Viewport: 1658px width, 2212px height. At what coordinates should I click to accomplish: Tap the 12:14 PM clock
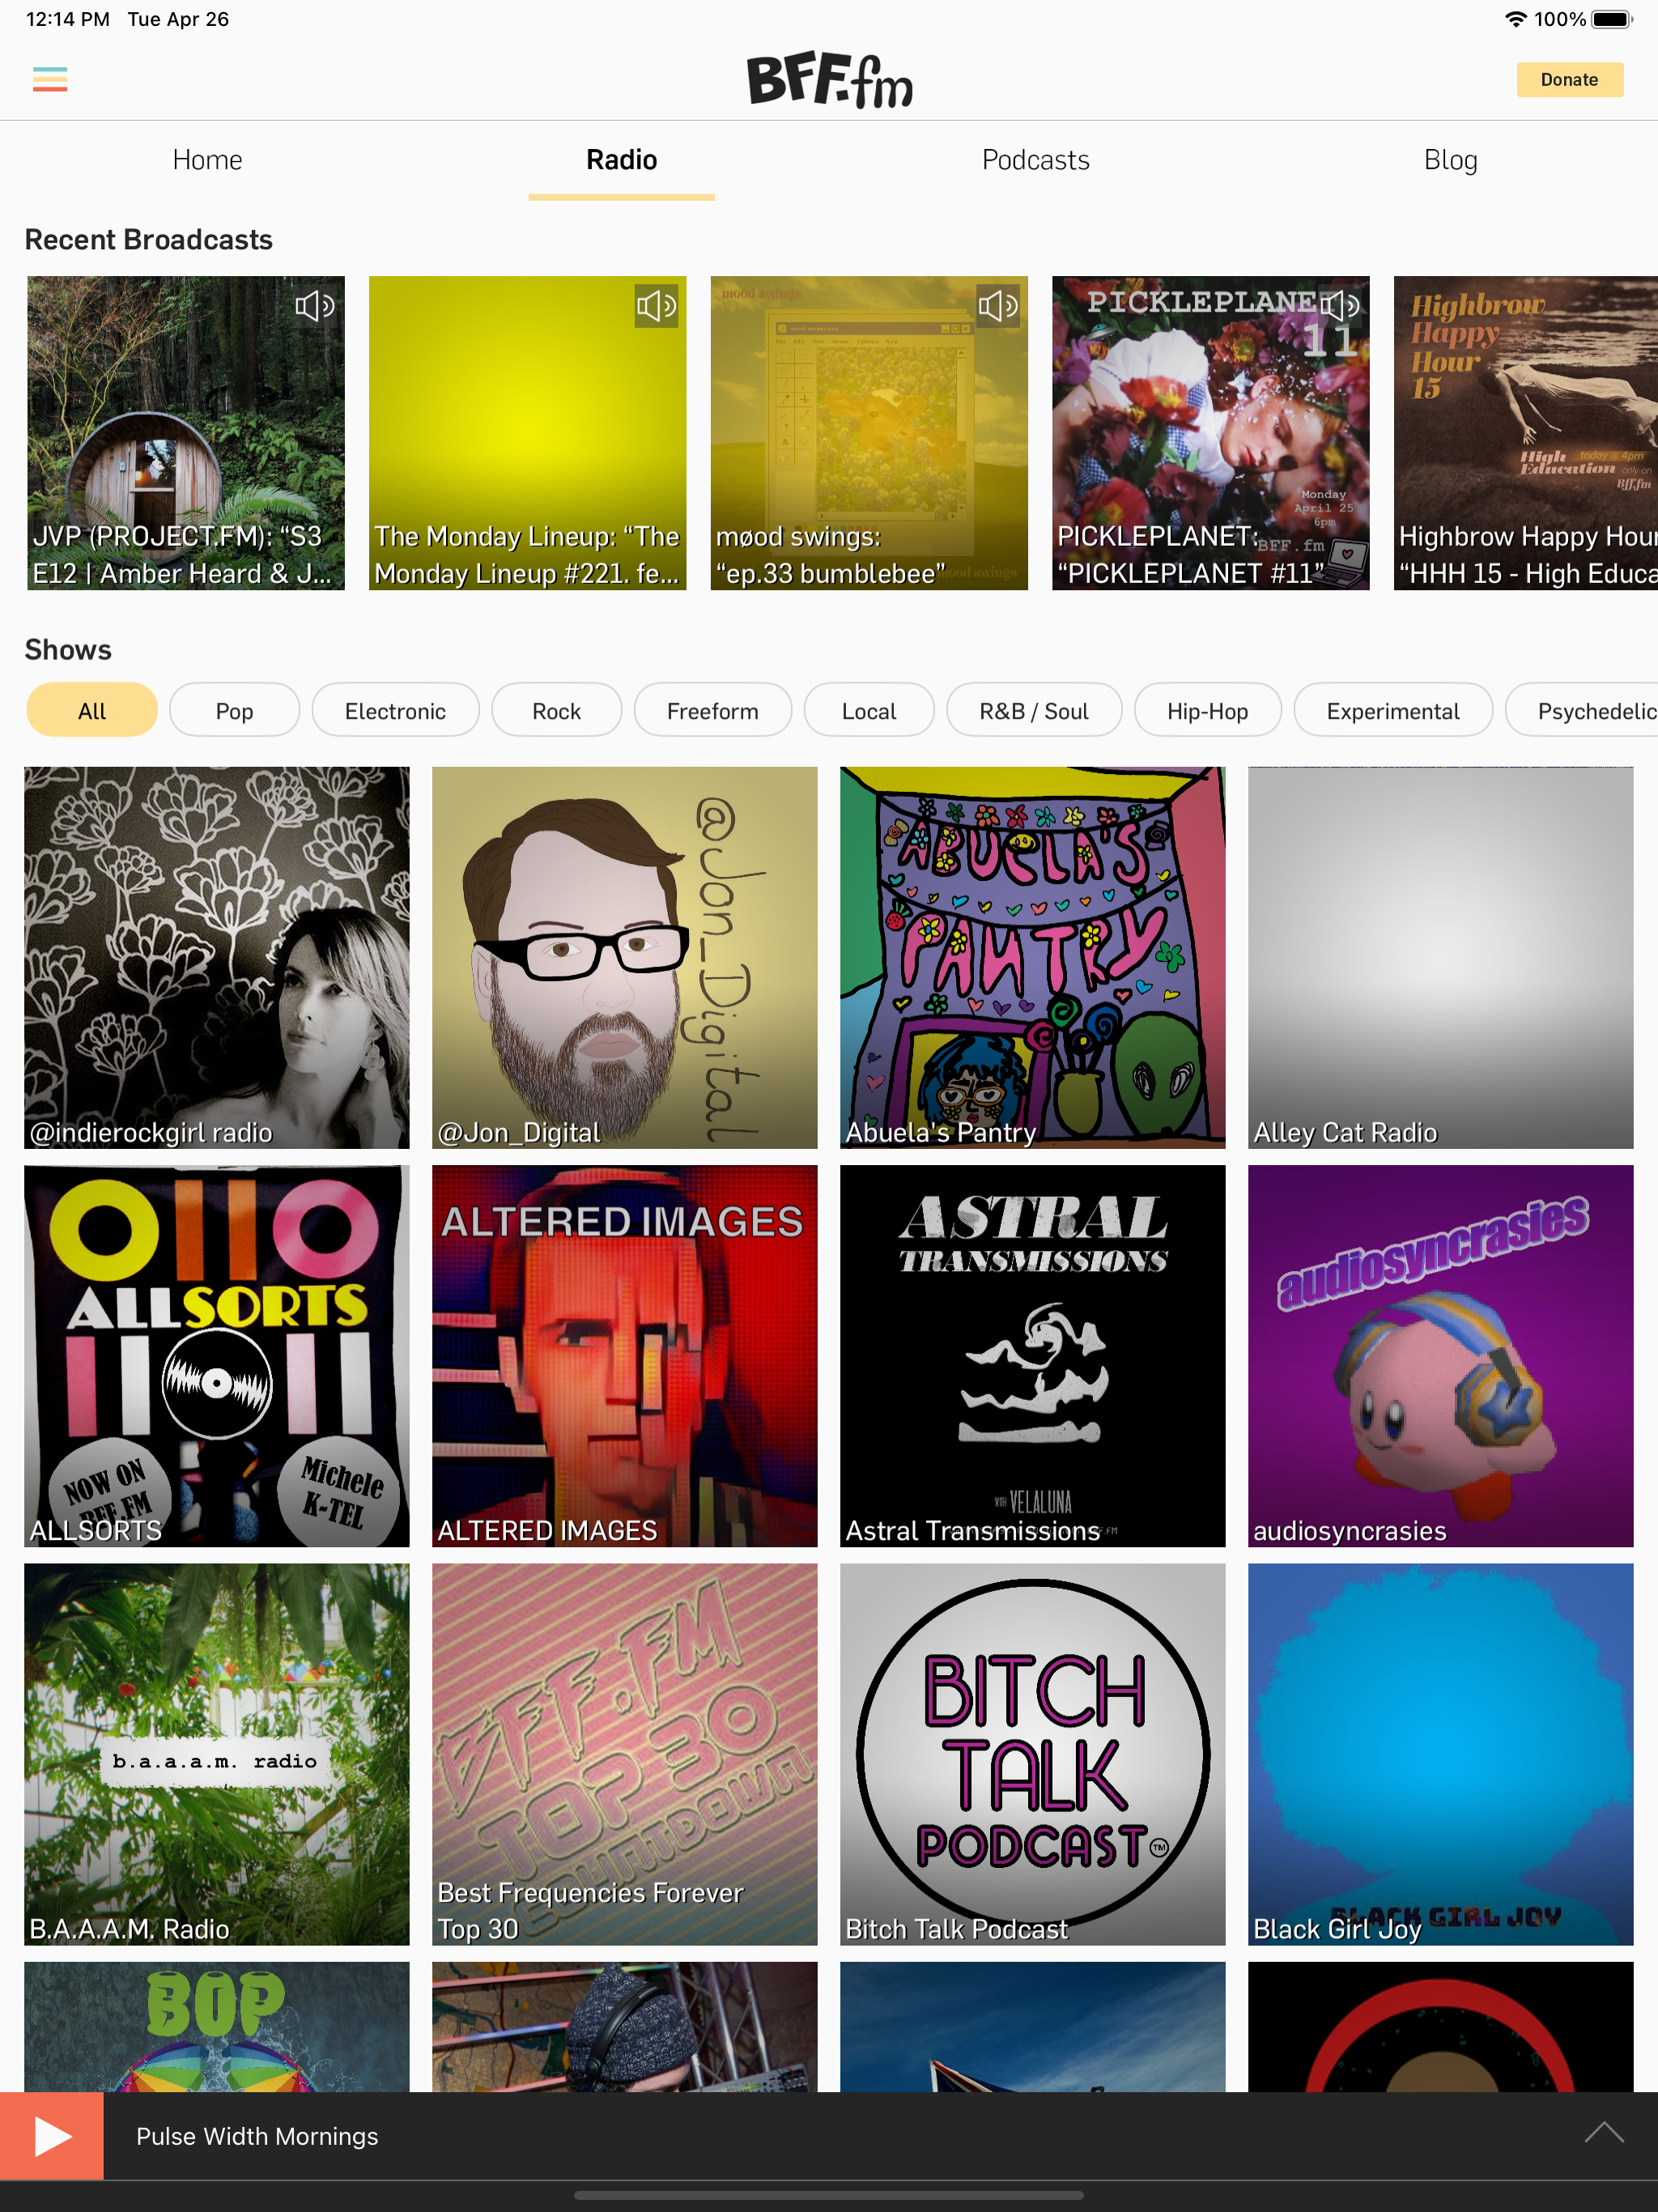click(x=67, y=19)
